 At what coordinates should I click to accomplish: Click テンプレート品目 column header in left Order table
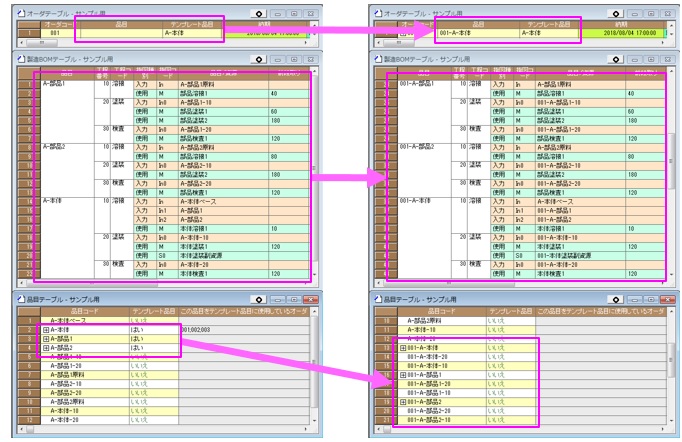189,22
